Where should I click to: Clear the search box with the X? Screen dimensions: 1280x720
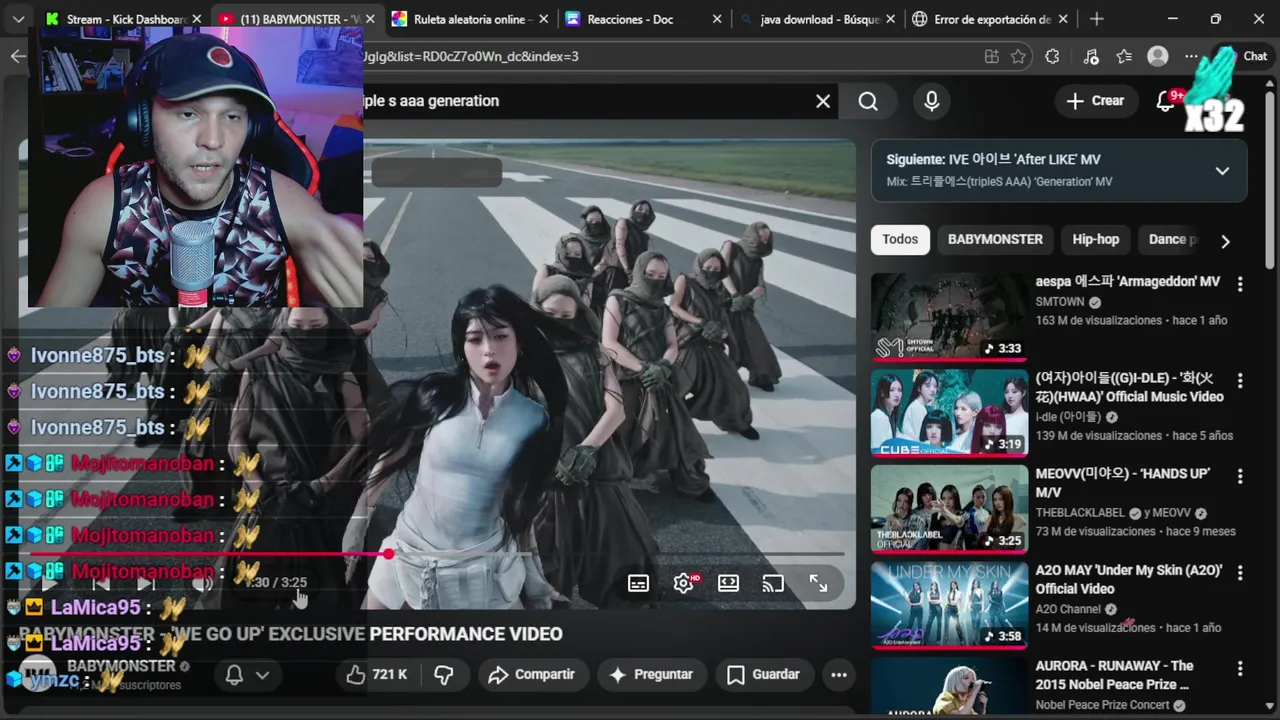click(823, 101)
